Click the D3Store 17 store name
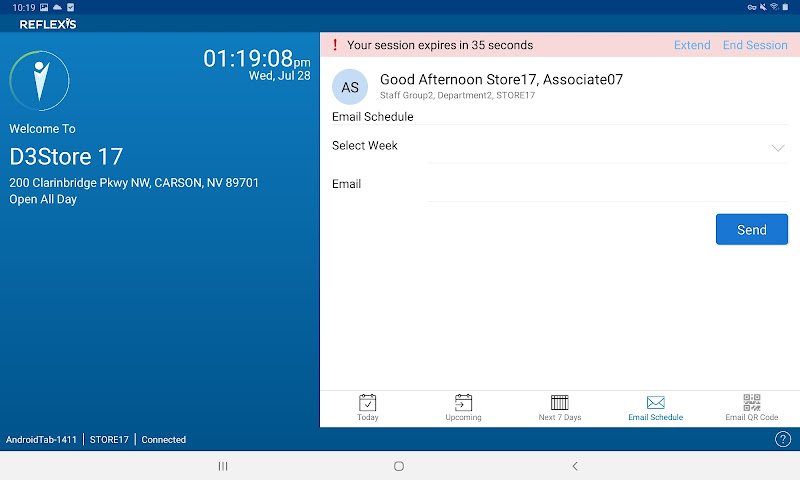This screenshot has width=800, height=480. (x=66, y=157)
